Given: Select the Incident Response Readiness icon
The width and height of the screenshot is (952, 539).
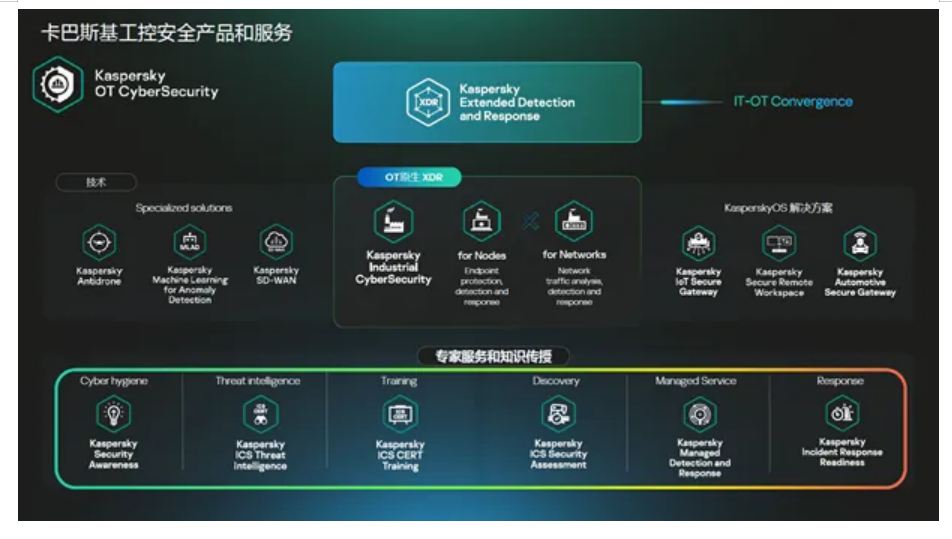Looking at the screenshot, I should click(x=842, y=413).
